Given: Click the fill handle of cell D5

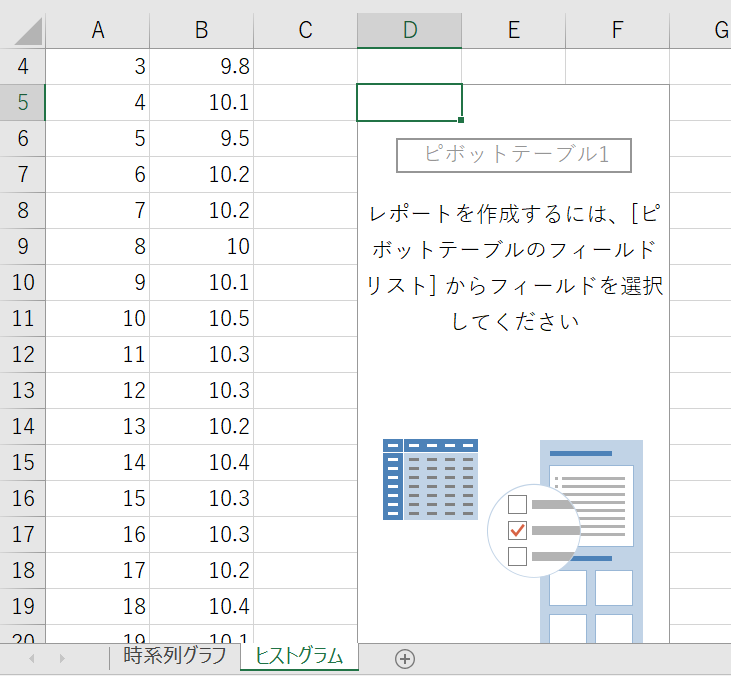Looking at the screenshot, I should tap(461, 120).
